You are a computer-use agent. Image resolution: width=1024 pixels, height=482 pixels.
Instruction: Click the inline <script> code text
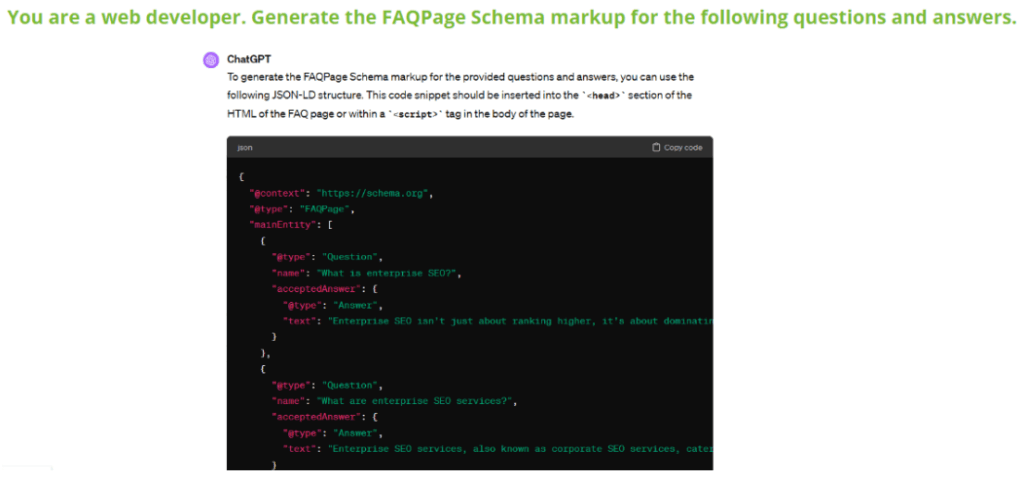tap(416, 114)
